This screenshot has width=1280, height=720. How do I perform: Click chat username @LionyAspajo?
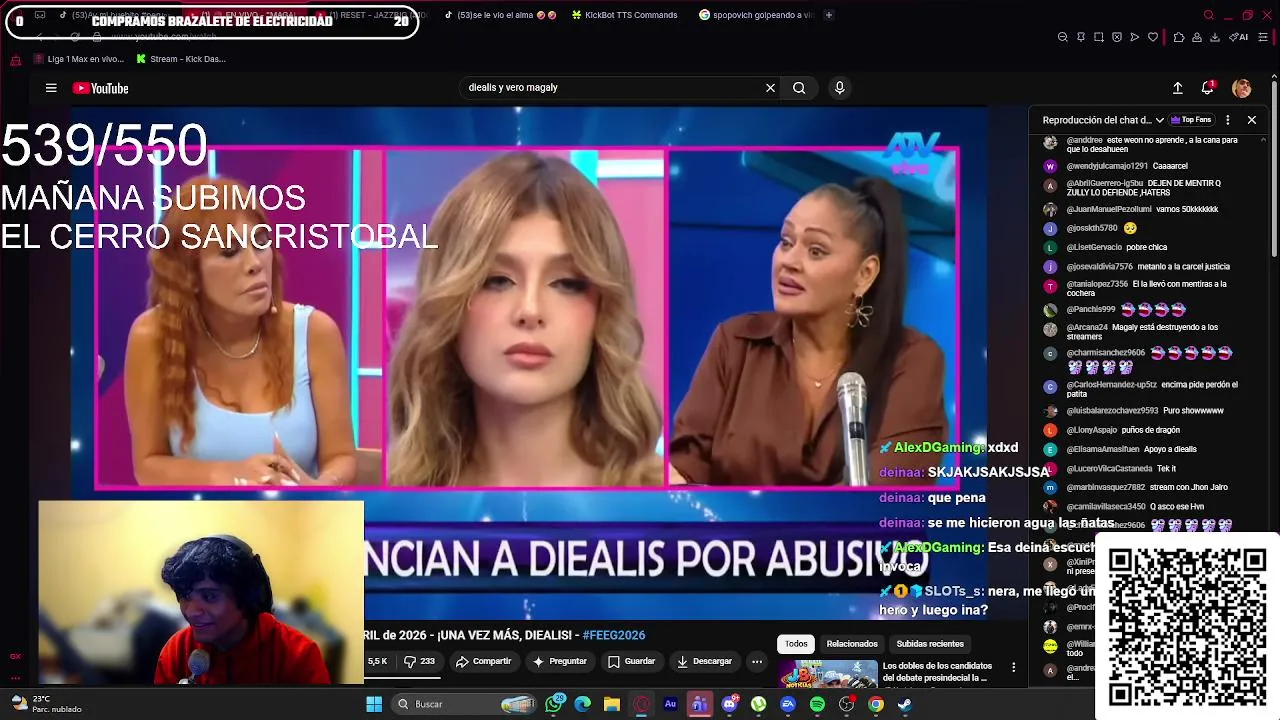(x=1091, y=430)
